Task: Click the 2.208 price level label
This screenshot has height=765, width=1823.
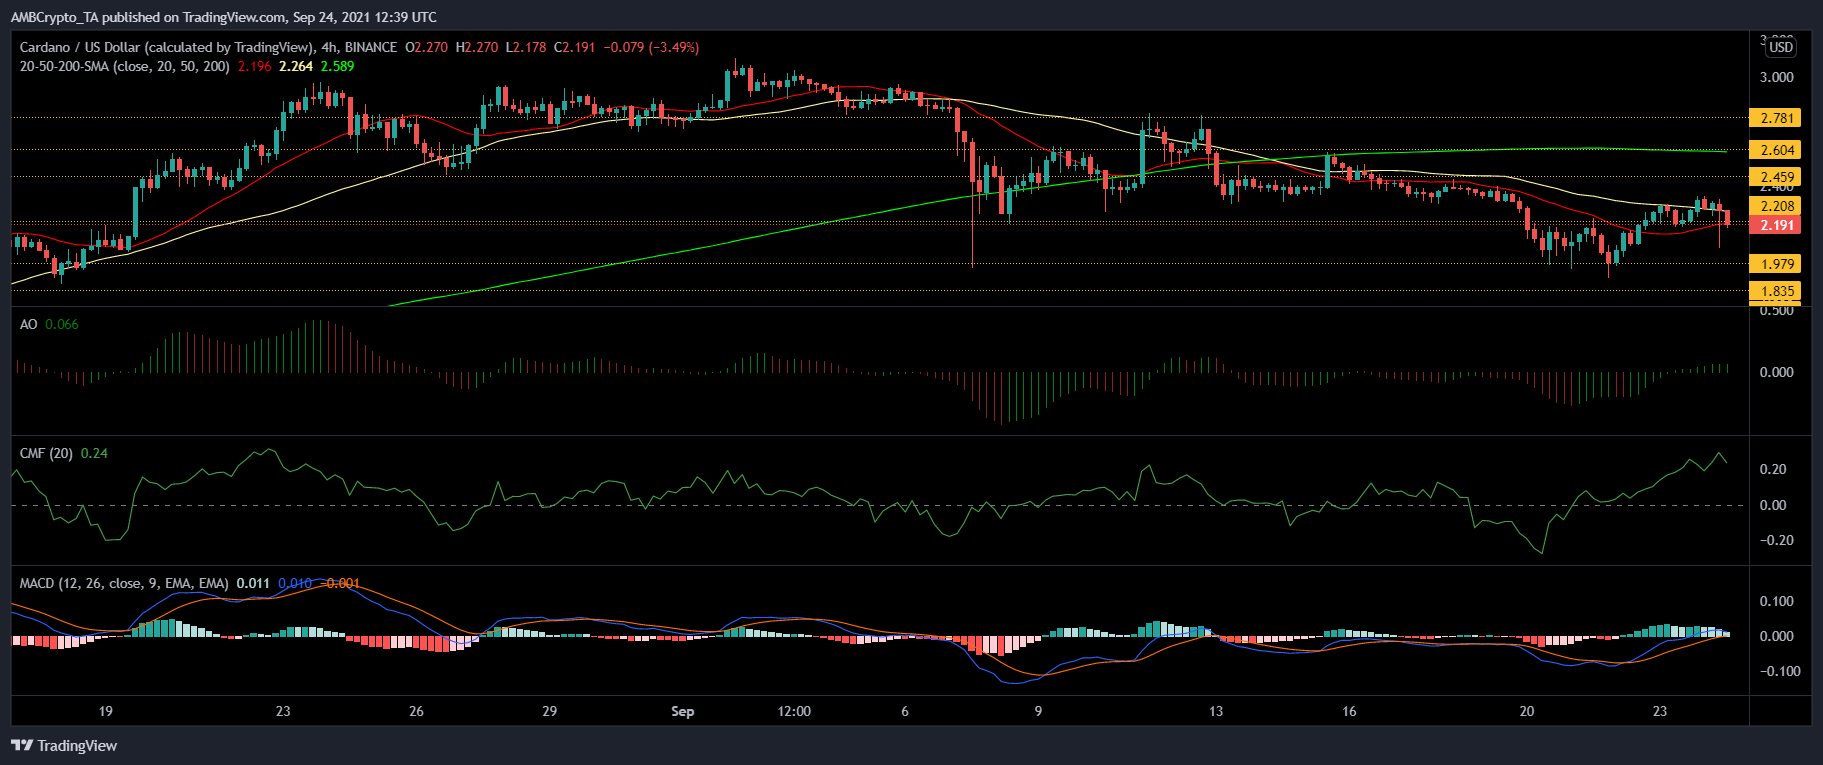Action: tap(1777, 206)
